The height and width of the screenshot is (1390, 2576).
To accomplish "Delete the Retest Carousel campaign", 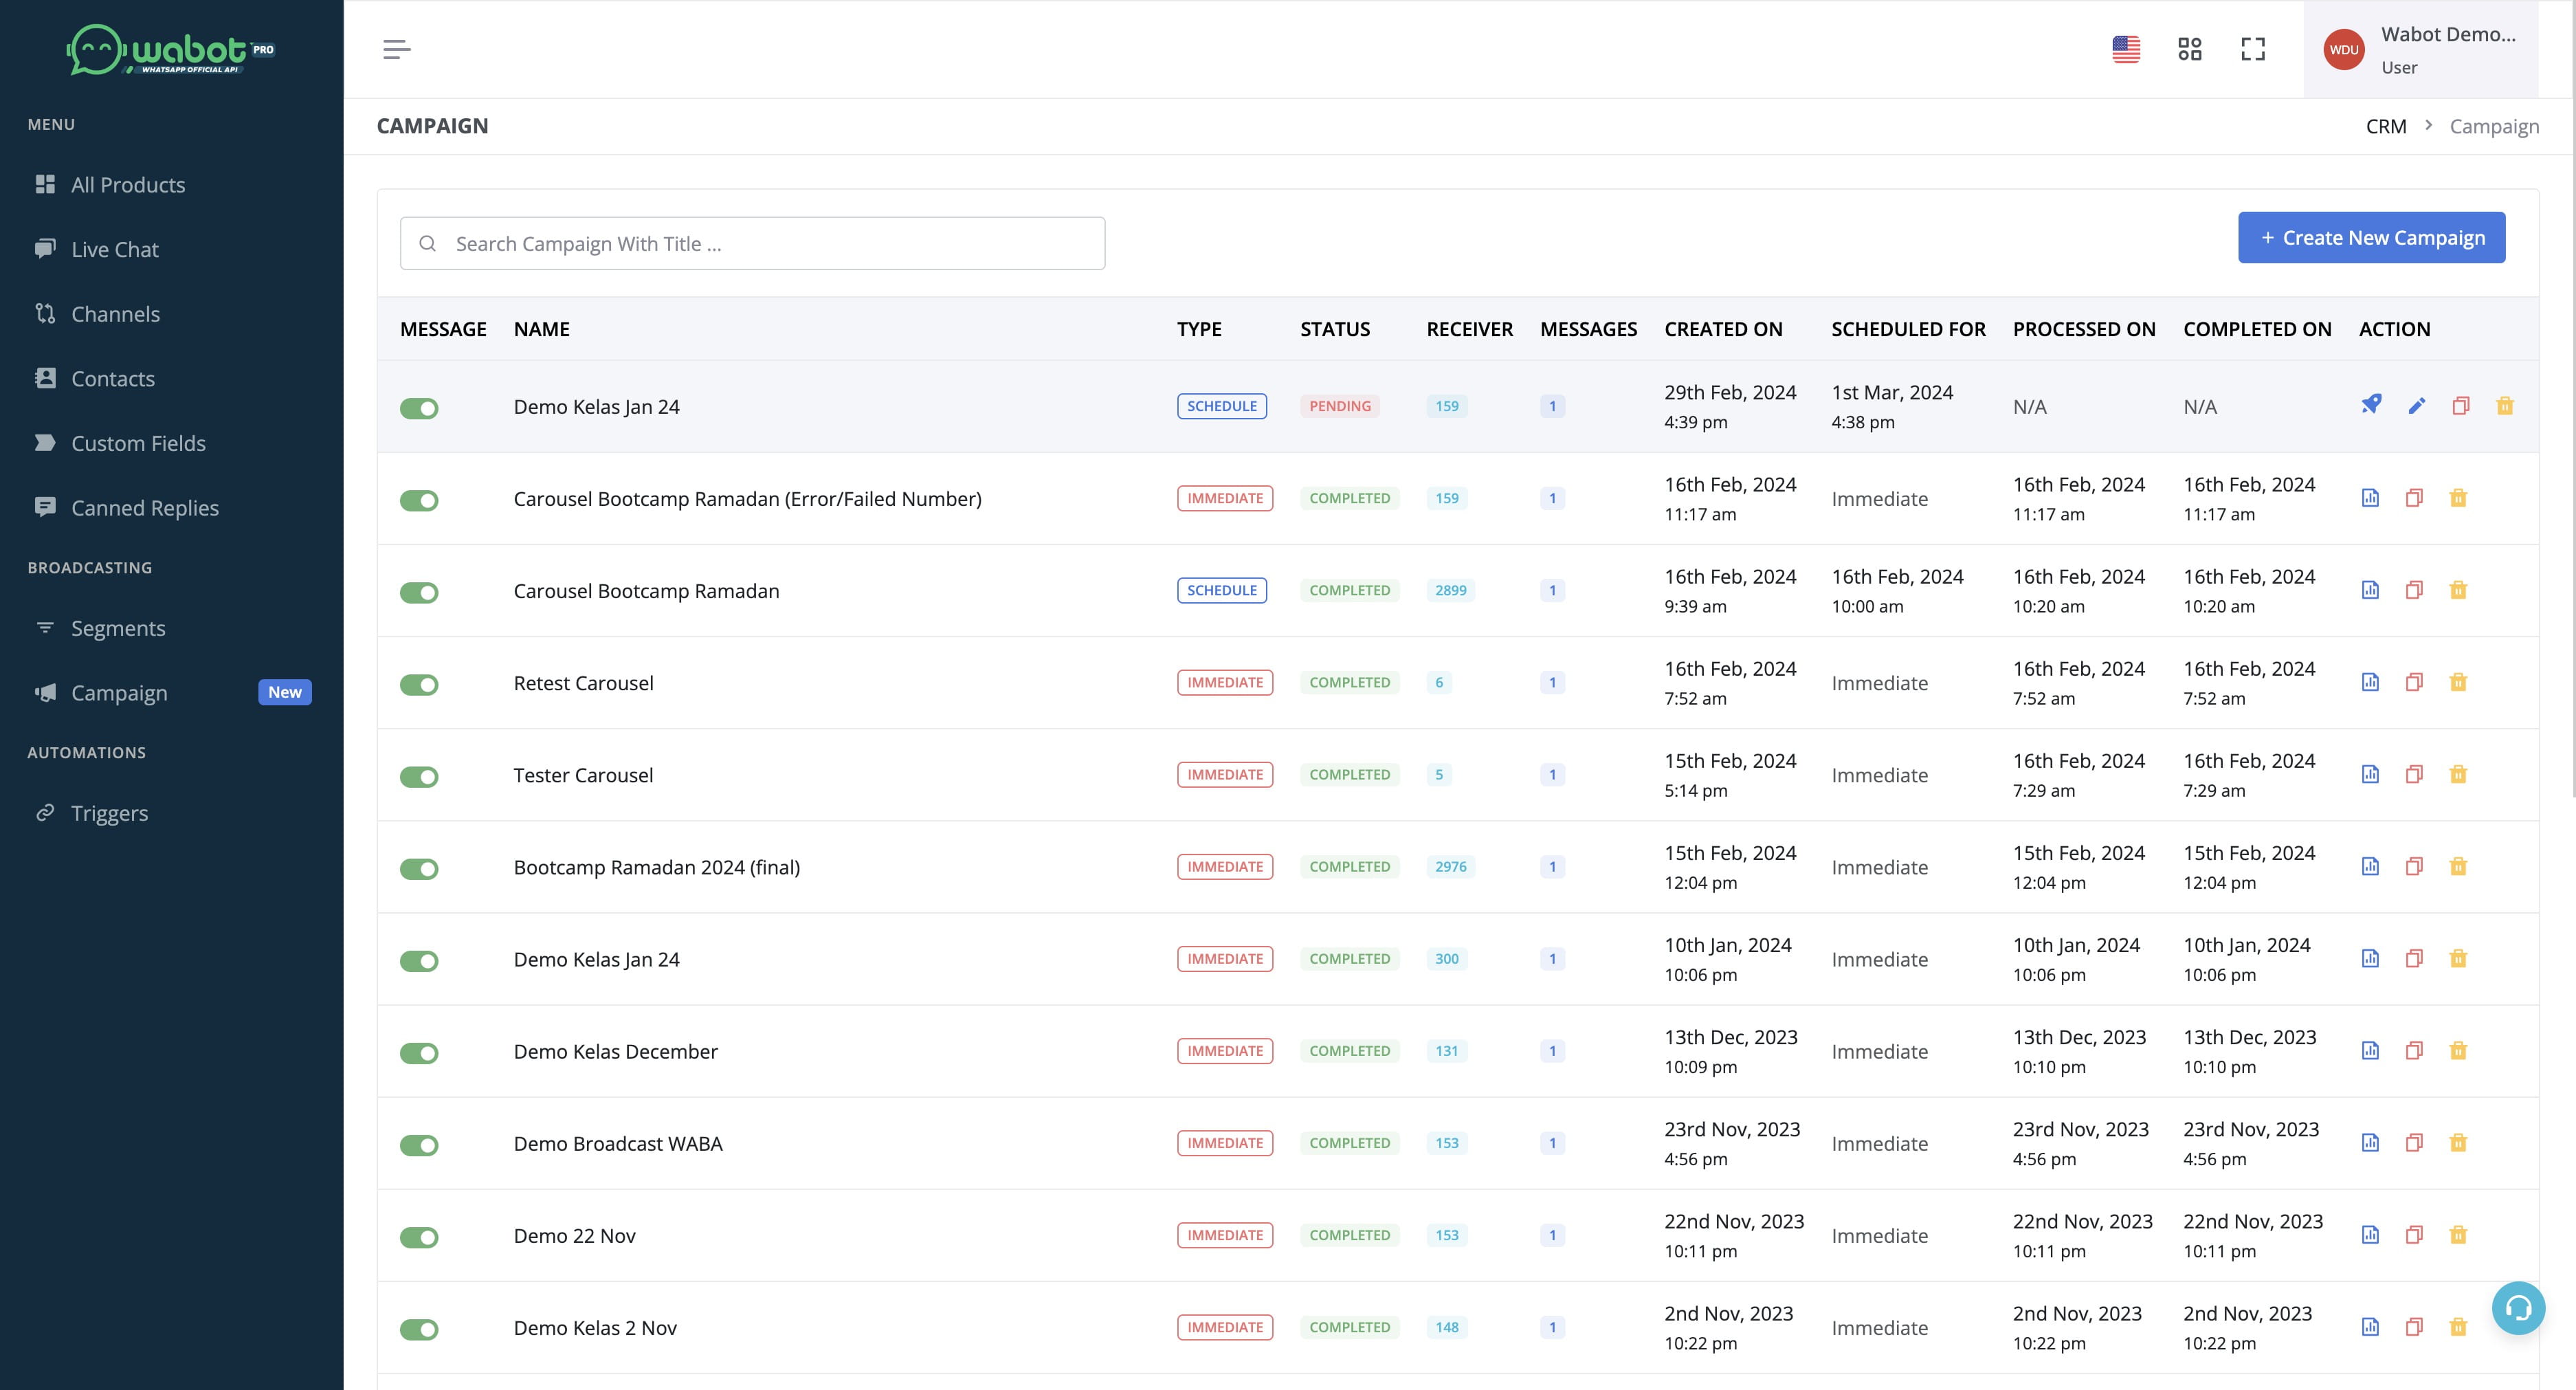I will click(2458, 682).
